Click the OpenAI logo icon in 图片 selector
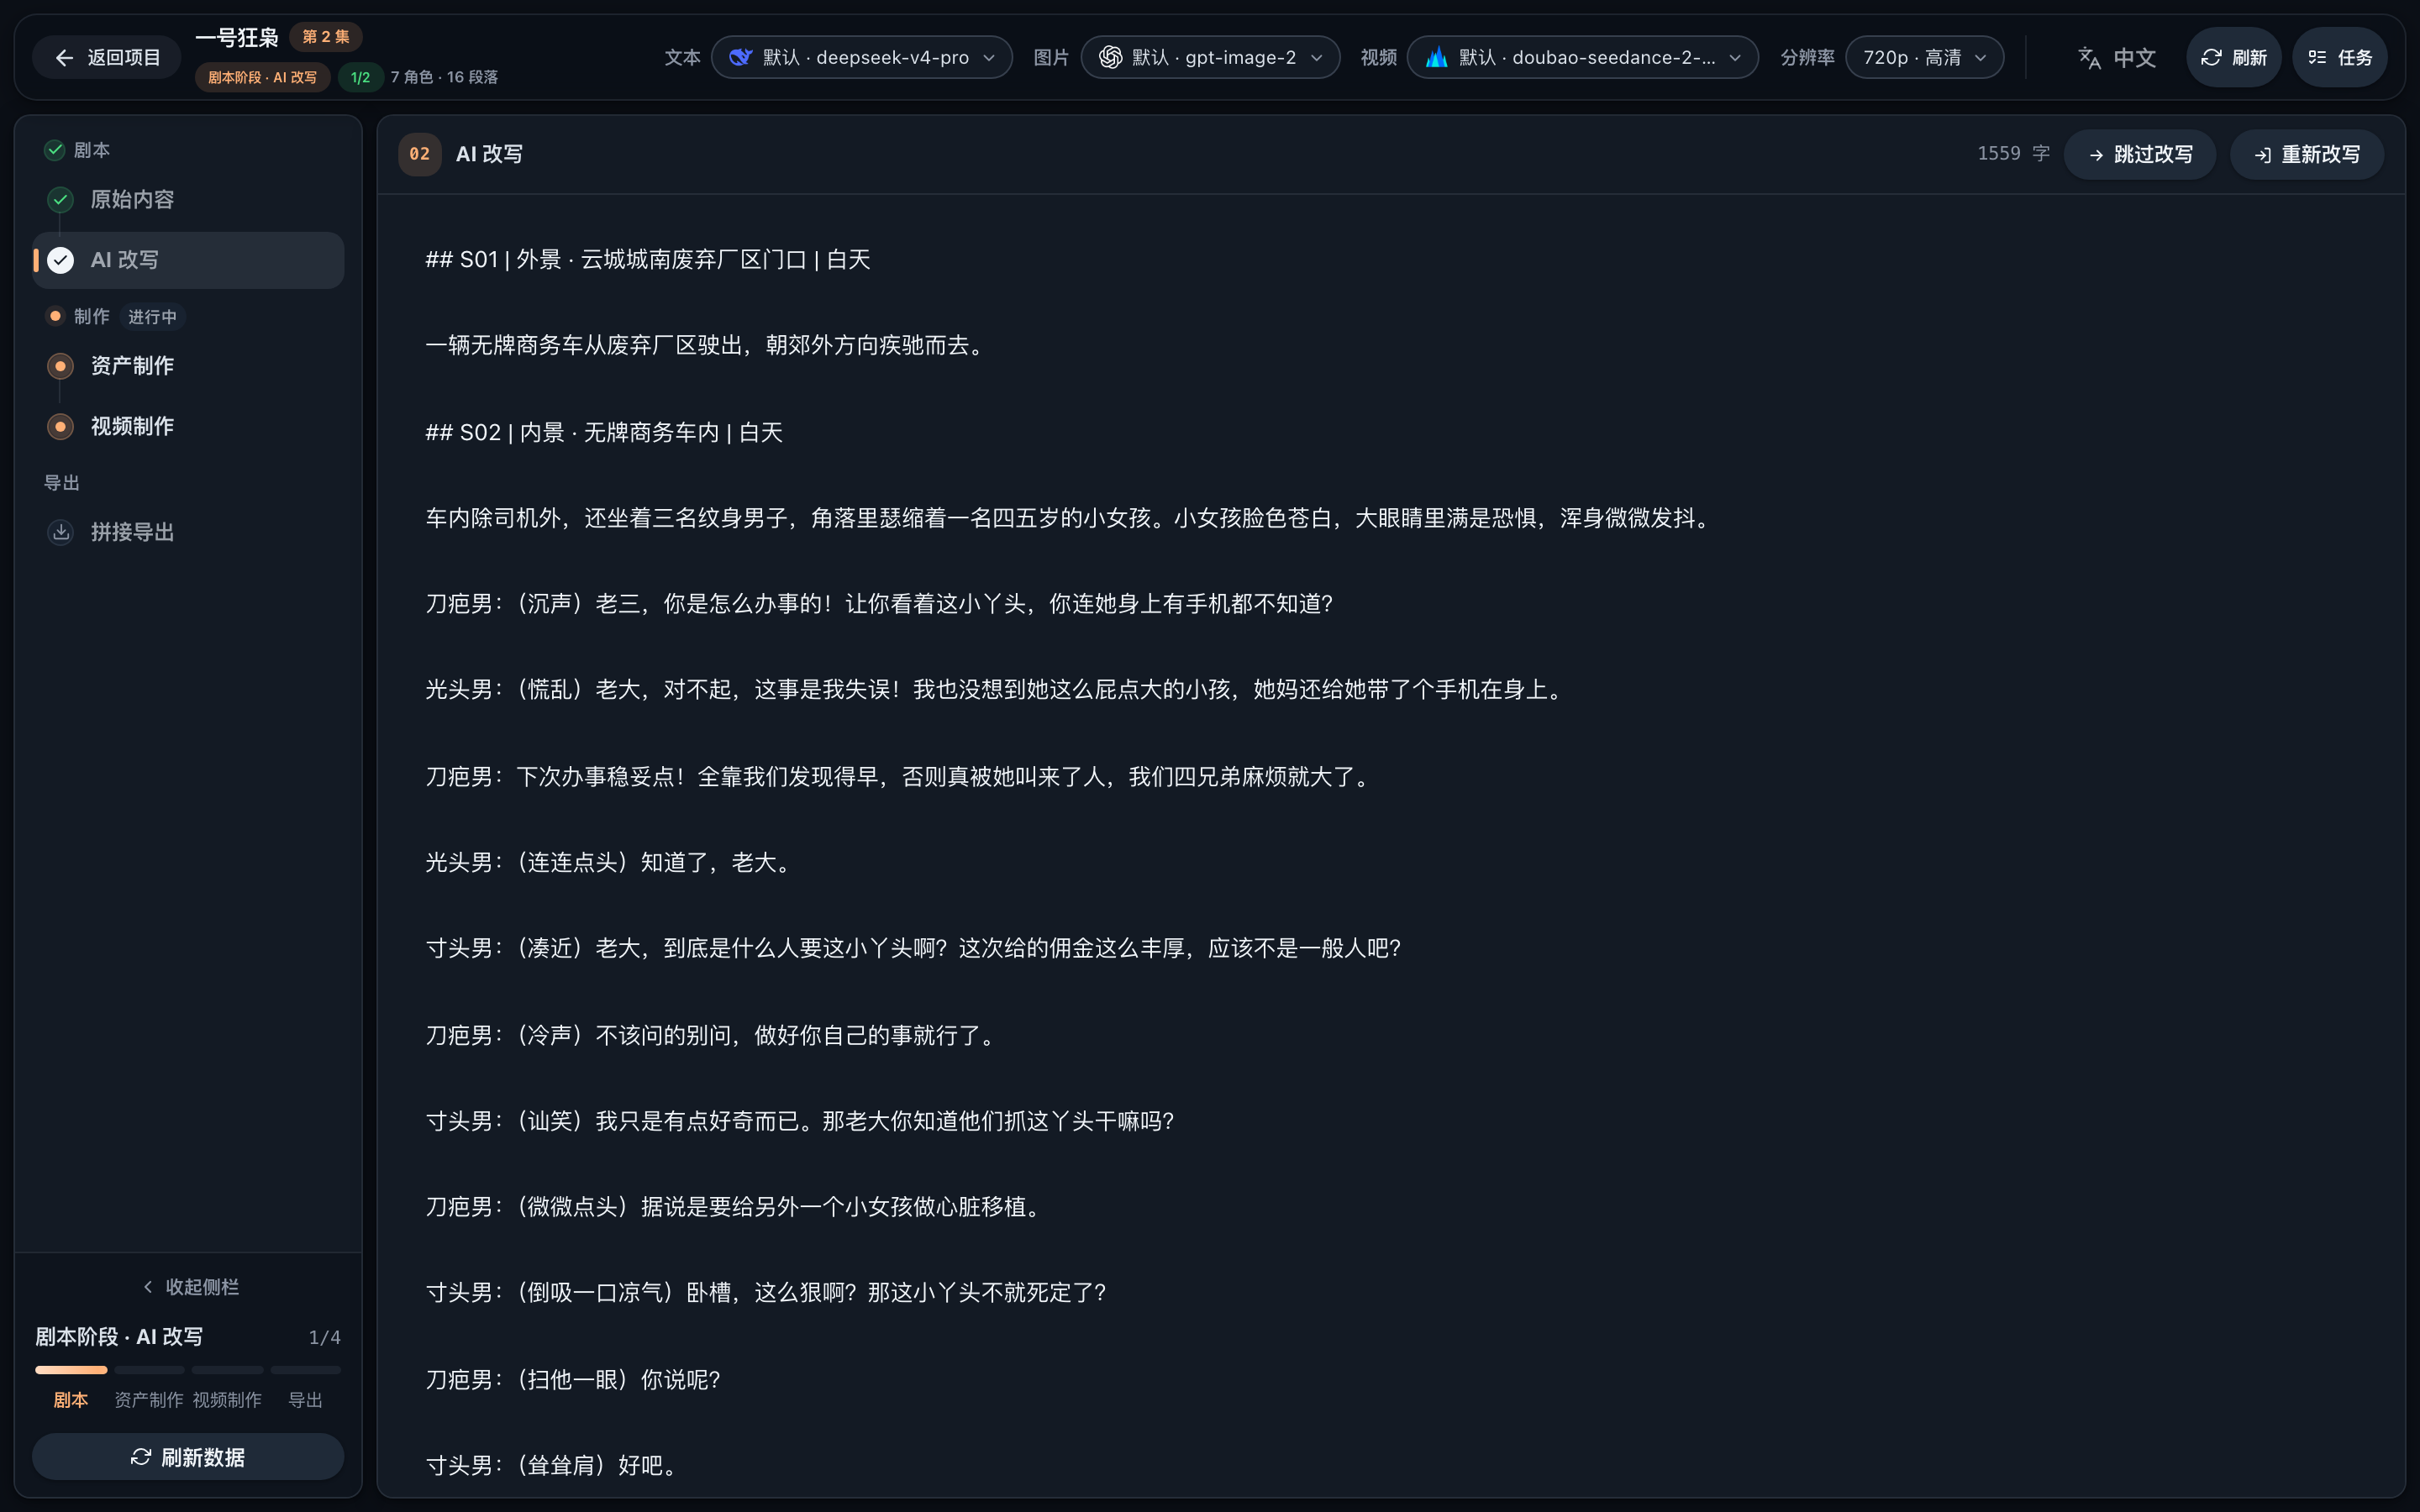 pos(1110,57)
